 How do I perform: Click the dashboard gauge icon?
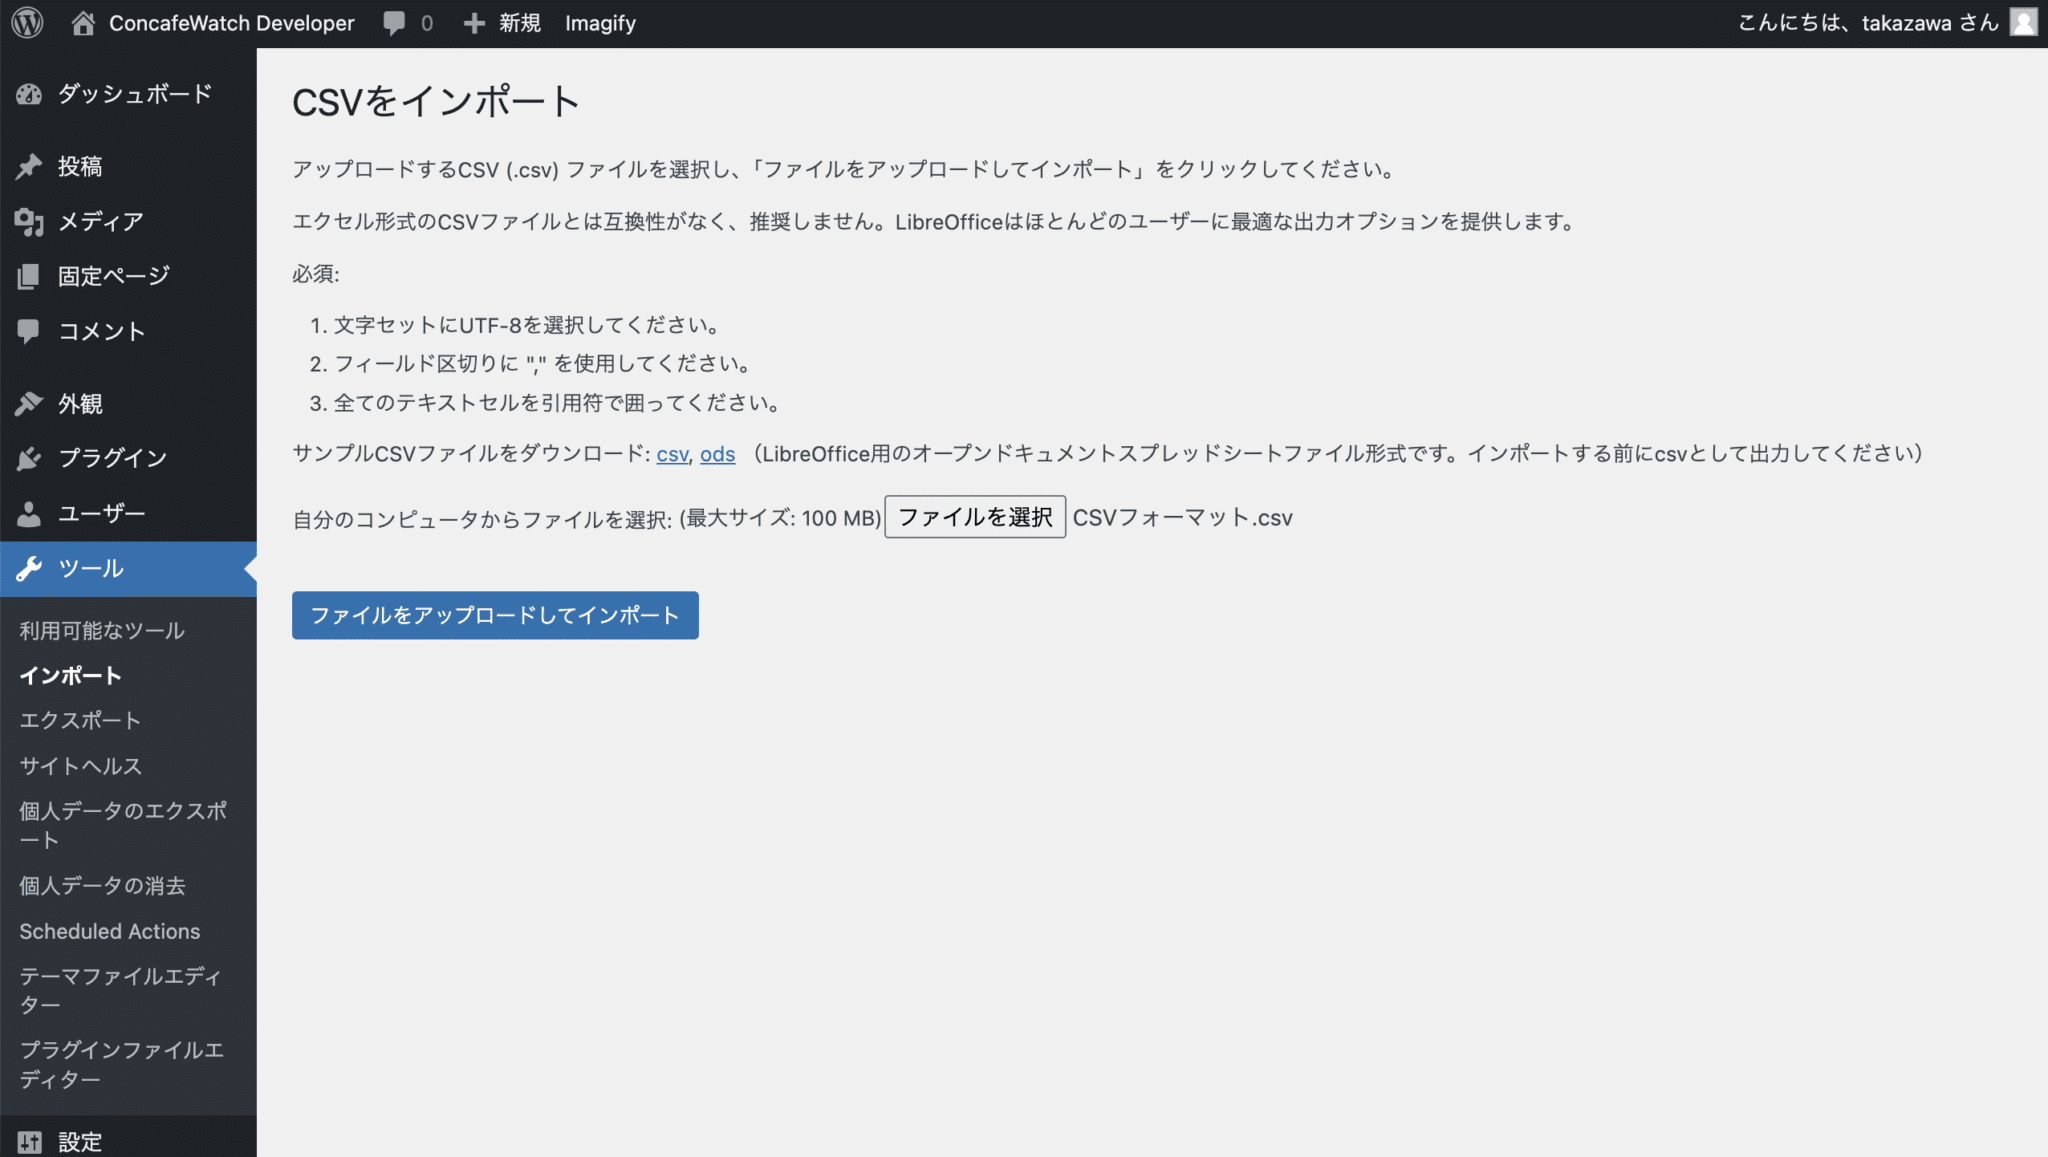pyautogui.click(x=29, y=94)
